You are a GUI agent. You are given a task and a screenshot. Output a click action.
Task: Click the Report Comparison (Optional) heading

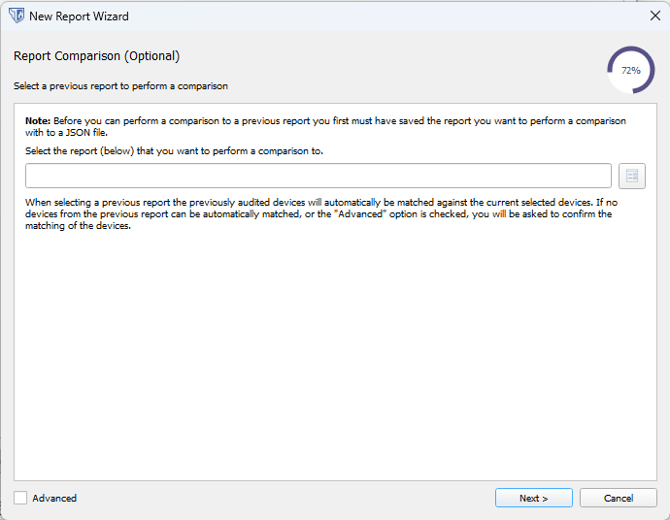click(x=97, y=56)
